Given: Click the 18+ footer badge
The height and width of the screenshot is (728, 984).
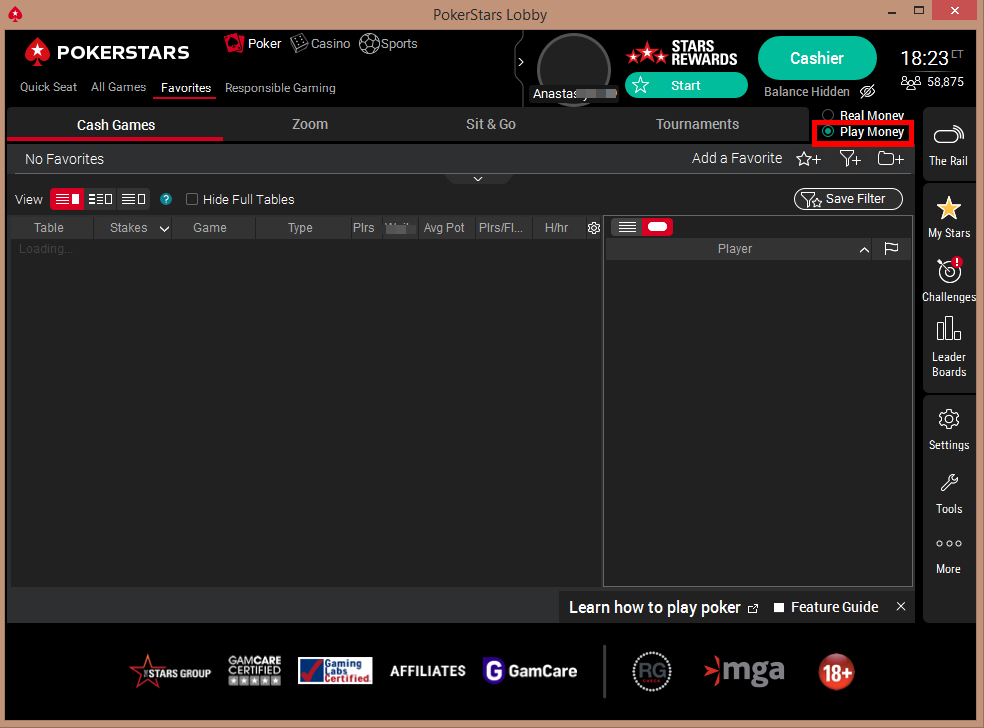Looking at the screenshot, I should coord(837,672).
